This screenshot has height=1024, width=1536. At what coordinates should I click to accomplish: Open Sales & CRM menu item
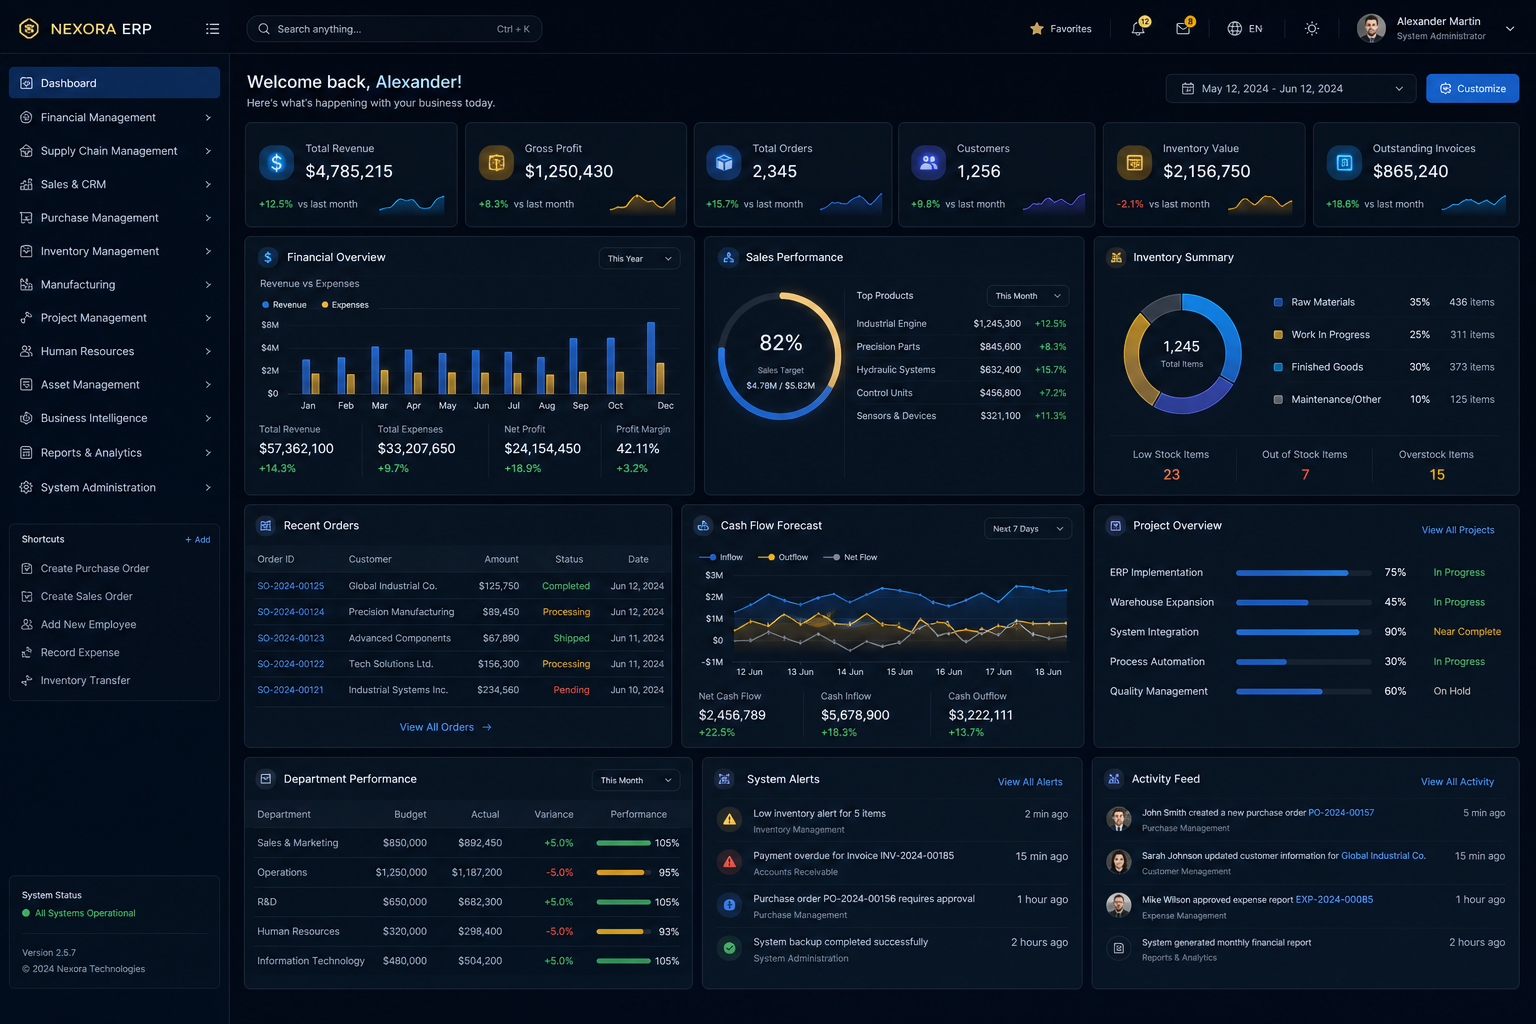pyautogui.click(x=114, y=184)
